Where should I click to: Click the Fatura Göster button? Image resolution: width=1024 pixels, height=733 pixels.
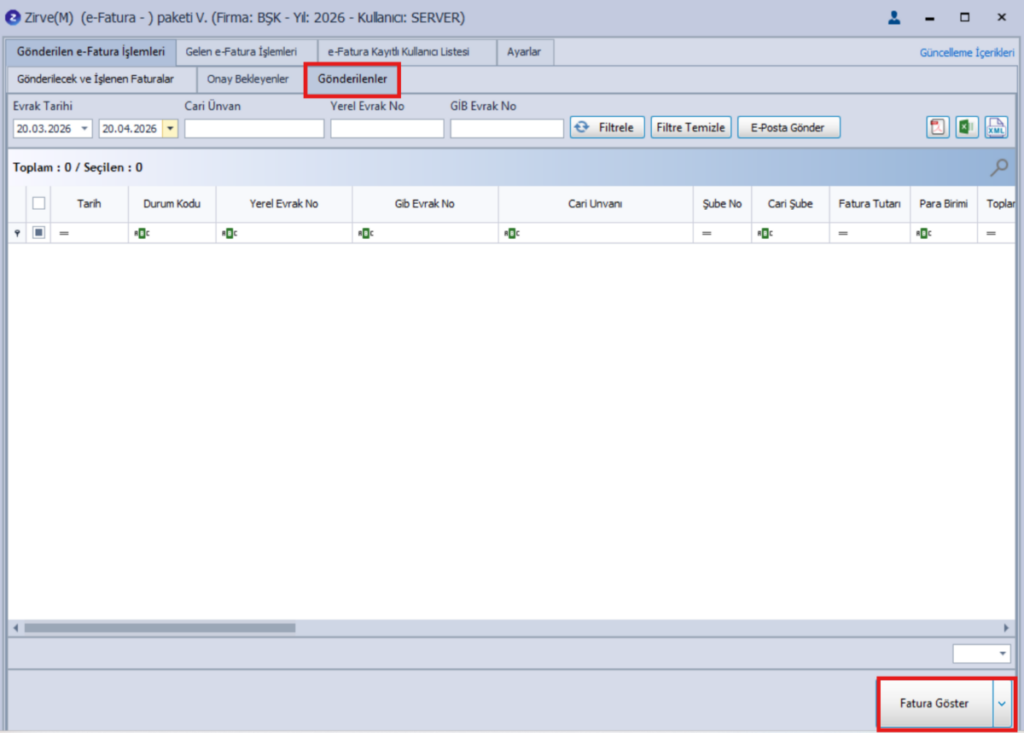point(935,704)
